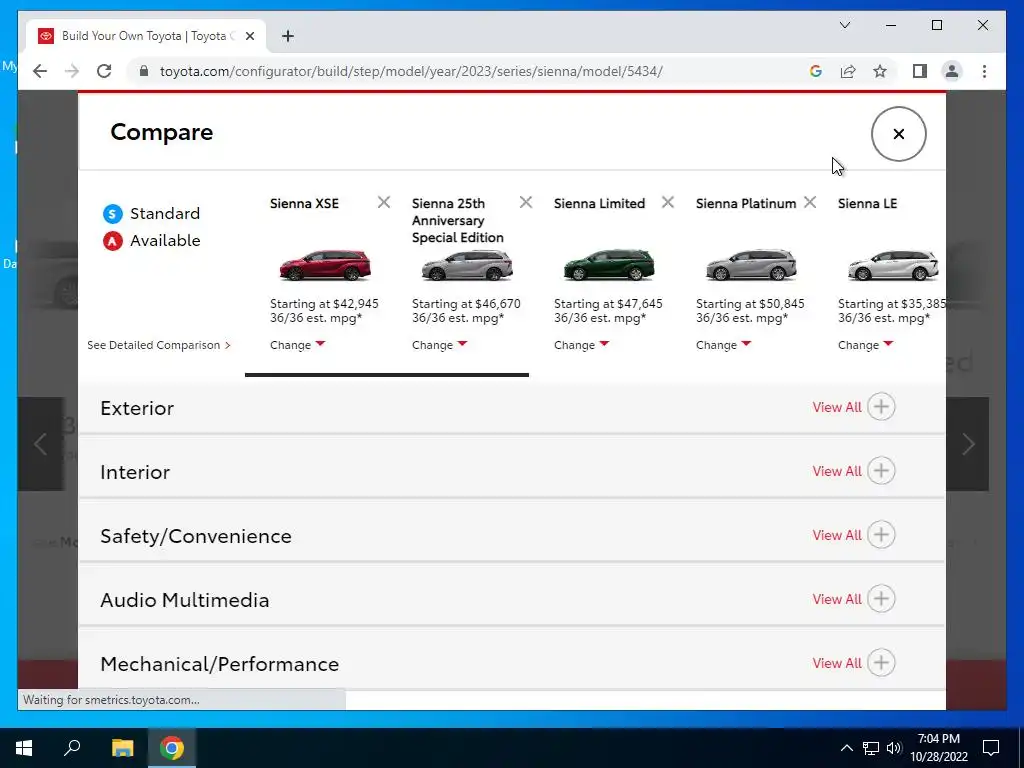
Task: Click View All for Mechanical/Performance
Action: pyautogui.click(x=837, y=663)
